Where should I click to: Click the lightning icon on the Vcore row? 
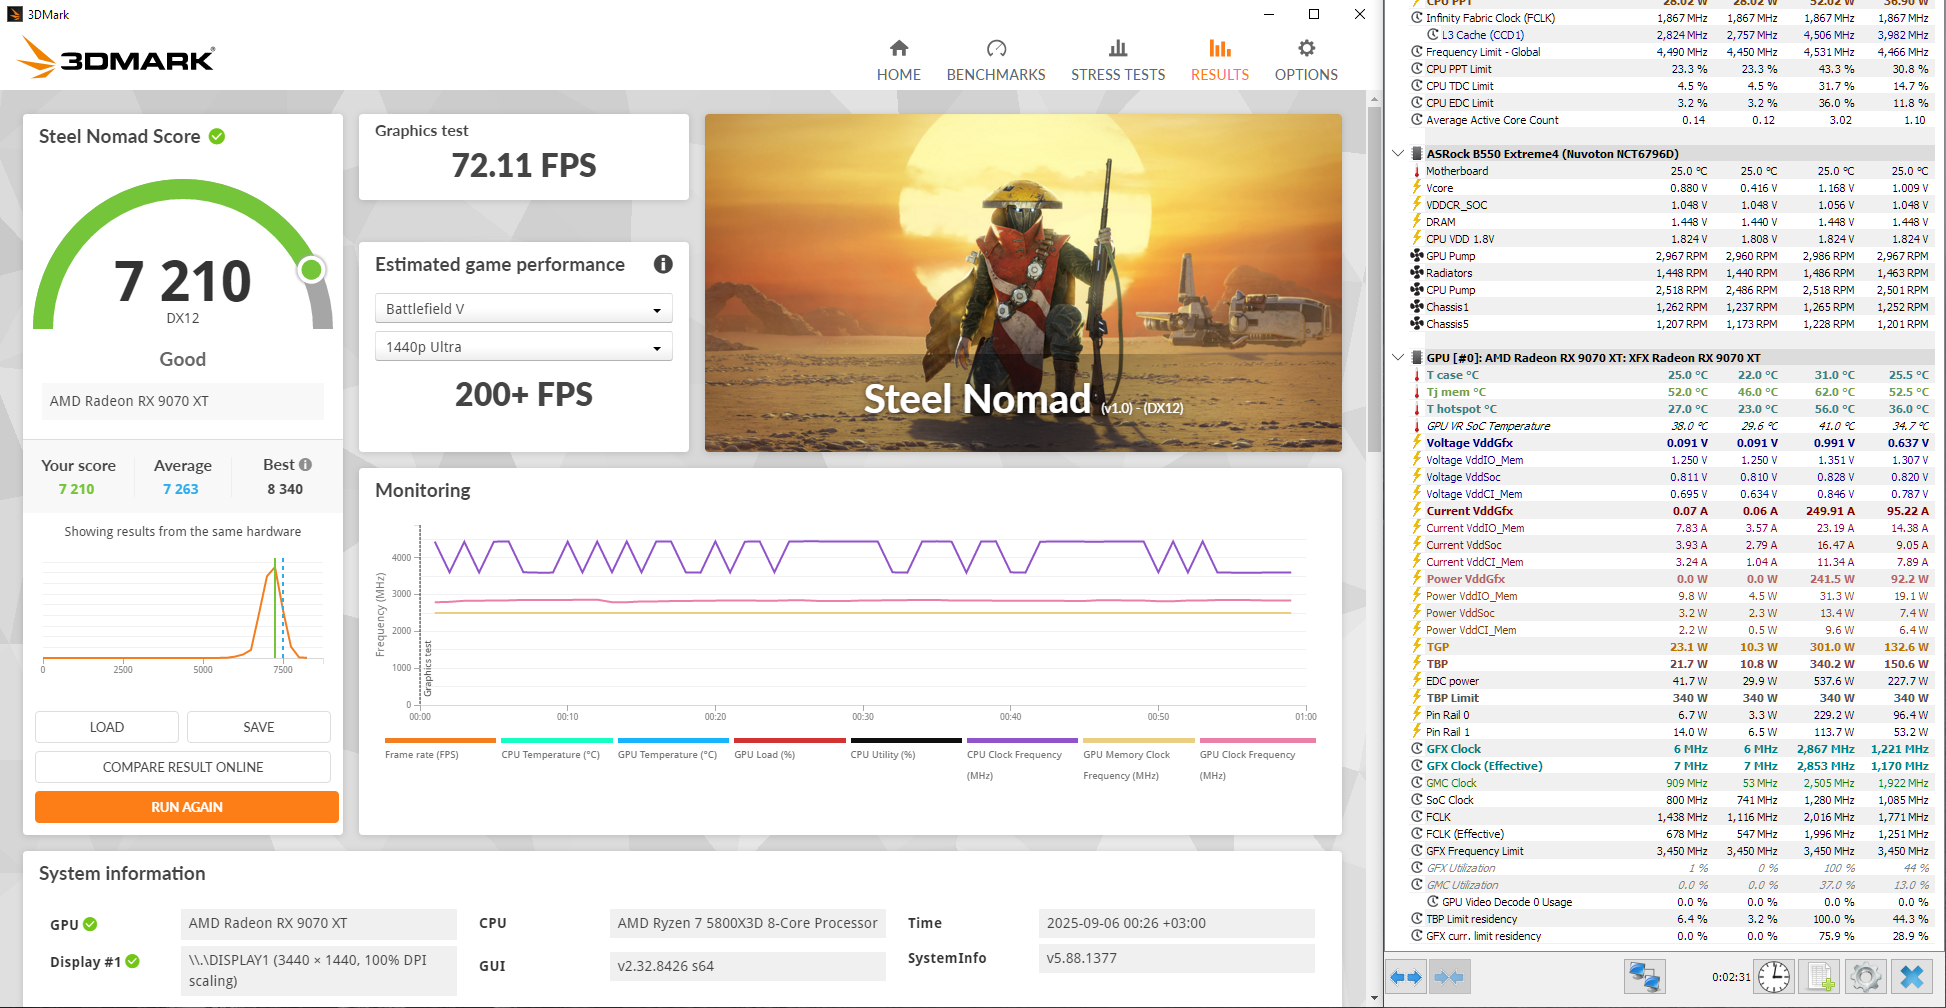click(x=1417, y=188)
